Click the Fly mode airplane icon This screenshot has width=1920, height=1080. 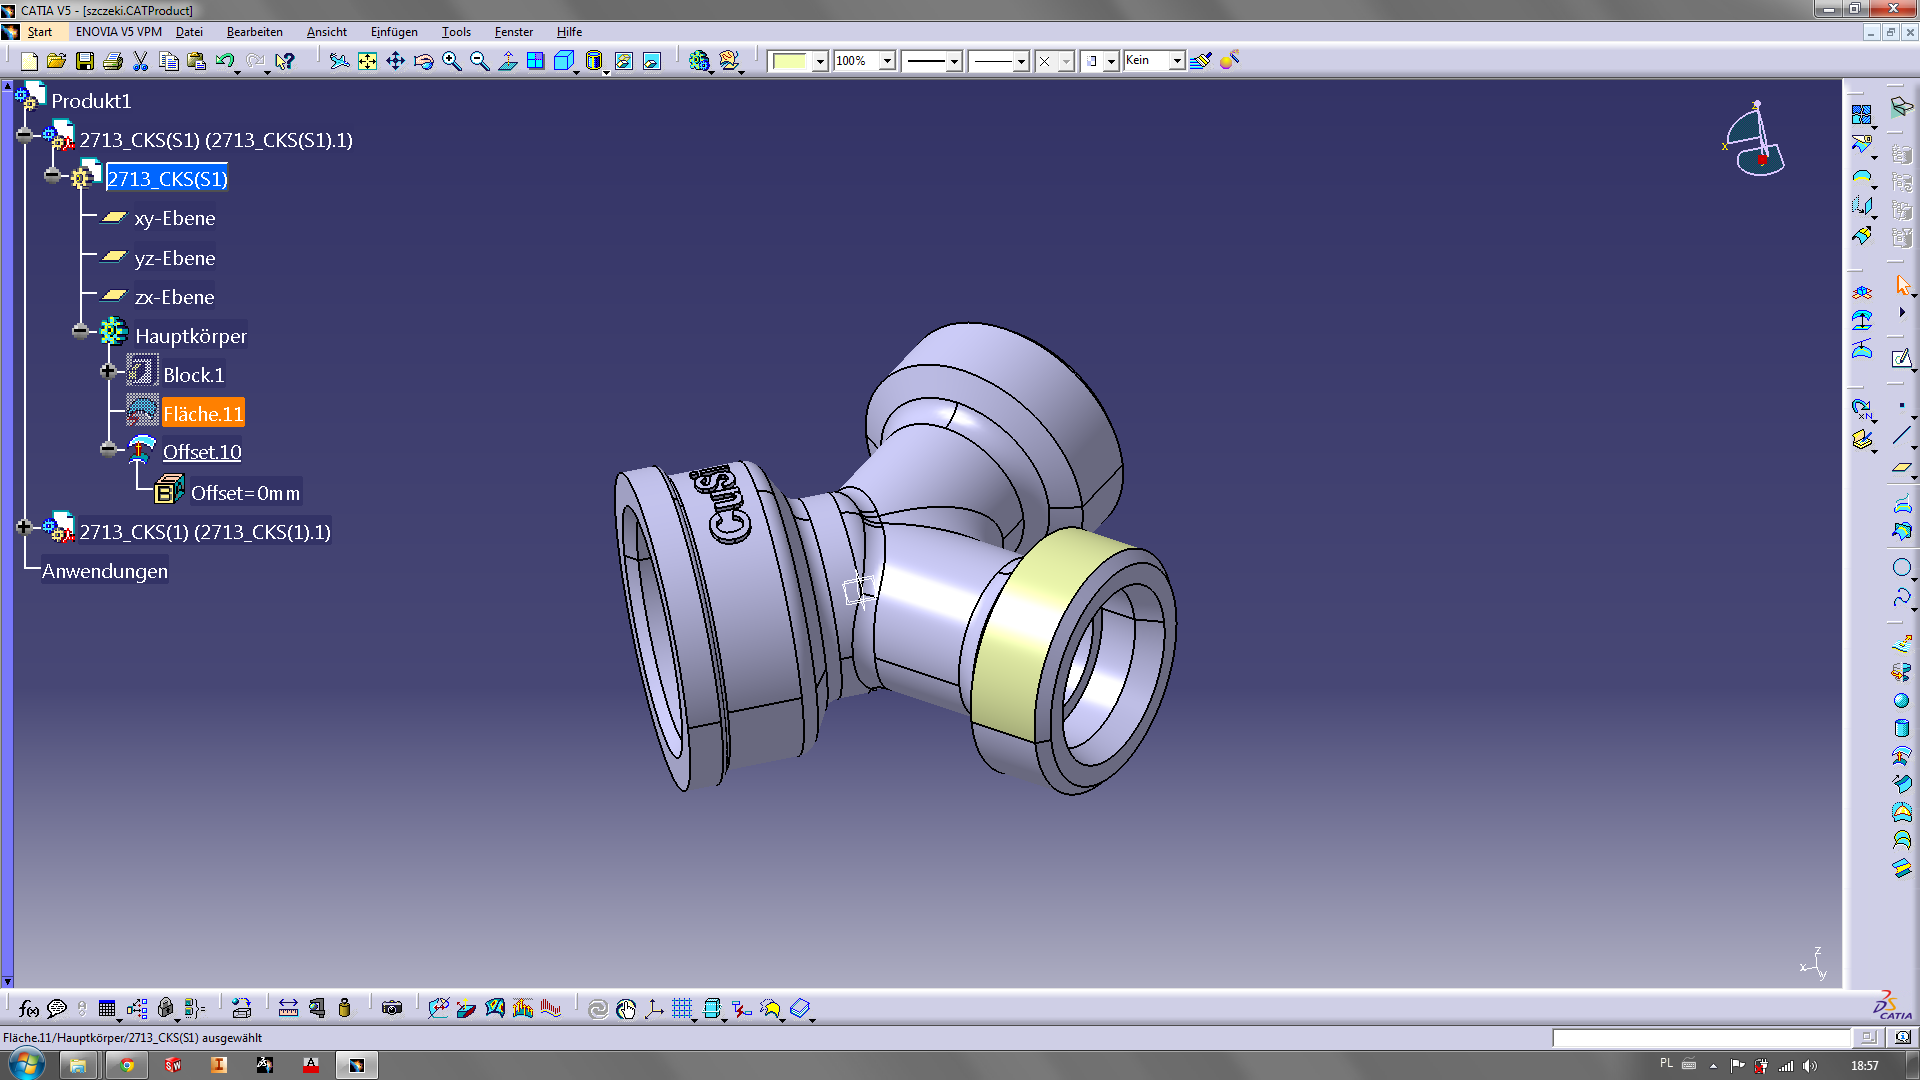tap(340, 61)
